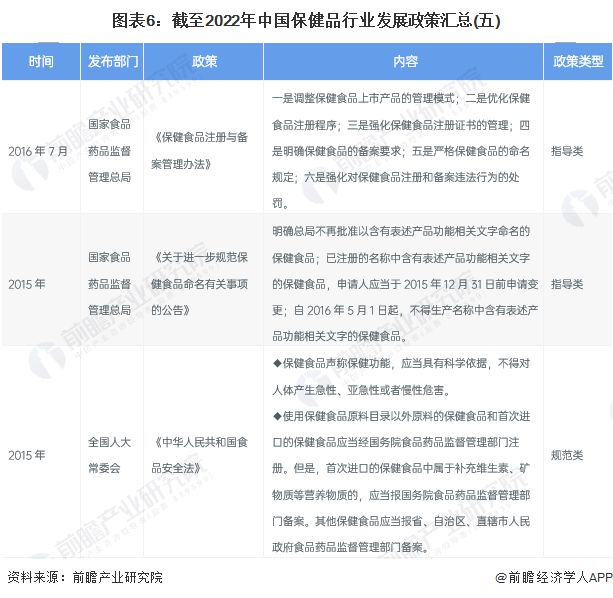Image resolution: width=613 pixels, height=598 pixels.
Task: Click the 时间 column header
Action: [x=41, y=62]
